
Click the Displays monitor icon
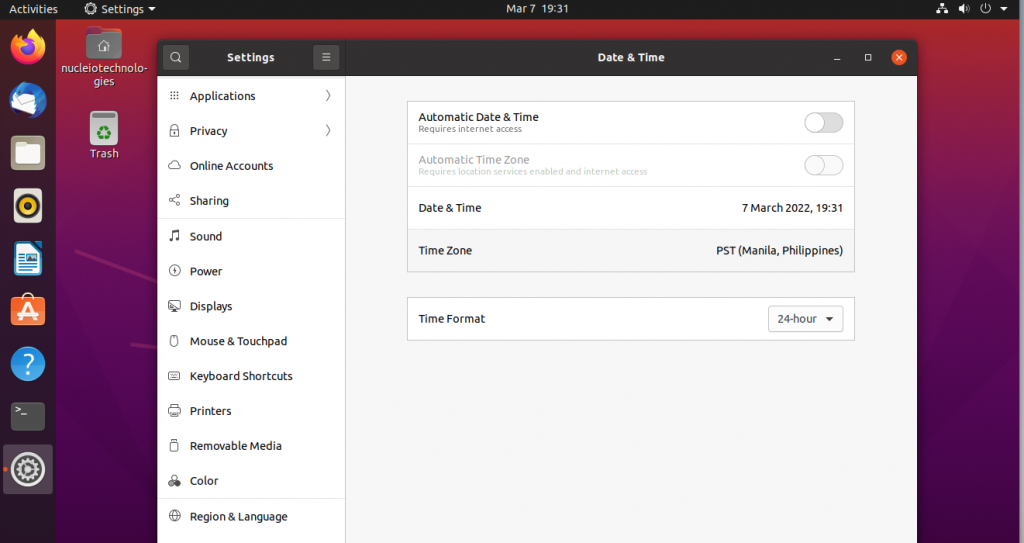[x=174, y=306]
